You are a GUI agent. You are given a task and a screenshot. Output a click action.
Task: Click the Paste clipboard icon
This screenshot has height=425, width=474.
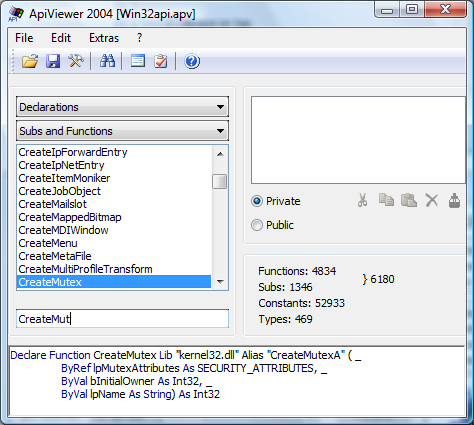coord(409,200)
